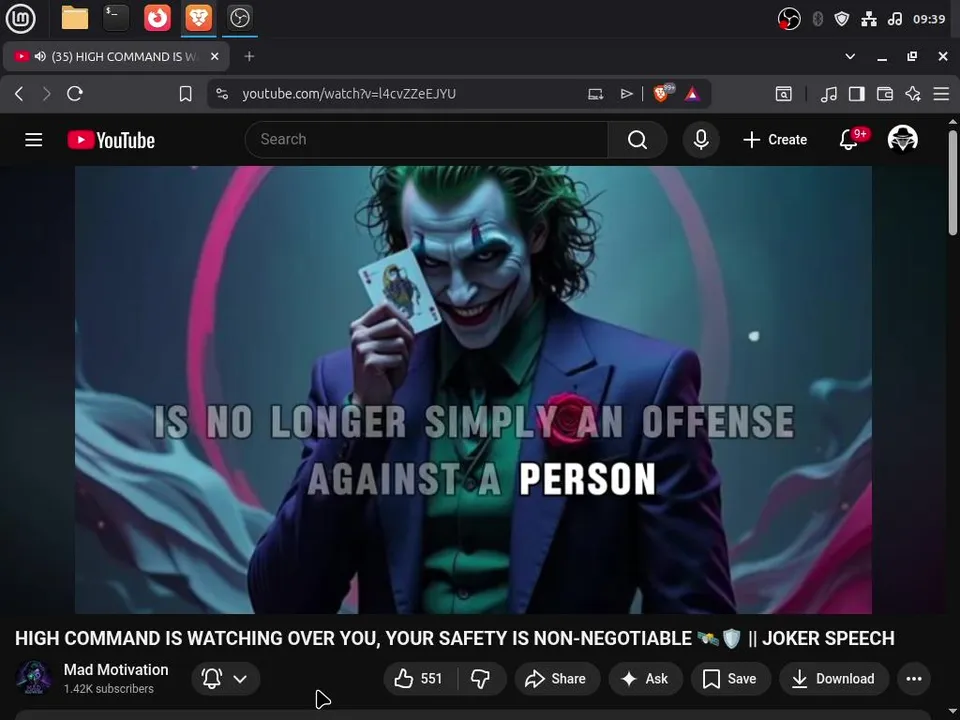Like the video with 551 likes
The width and height of the screenshot is (960, 720).
pos(419,678)
